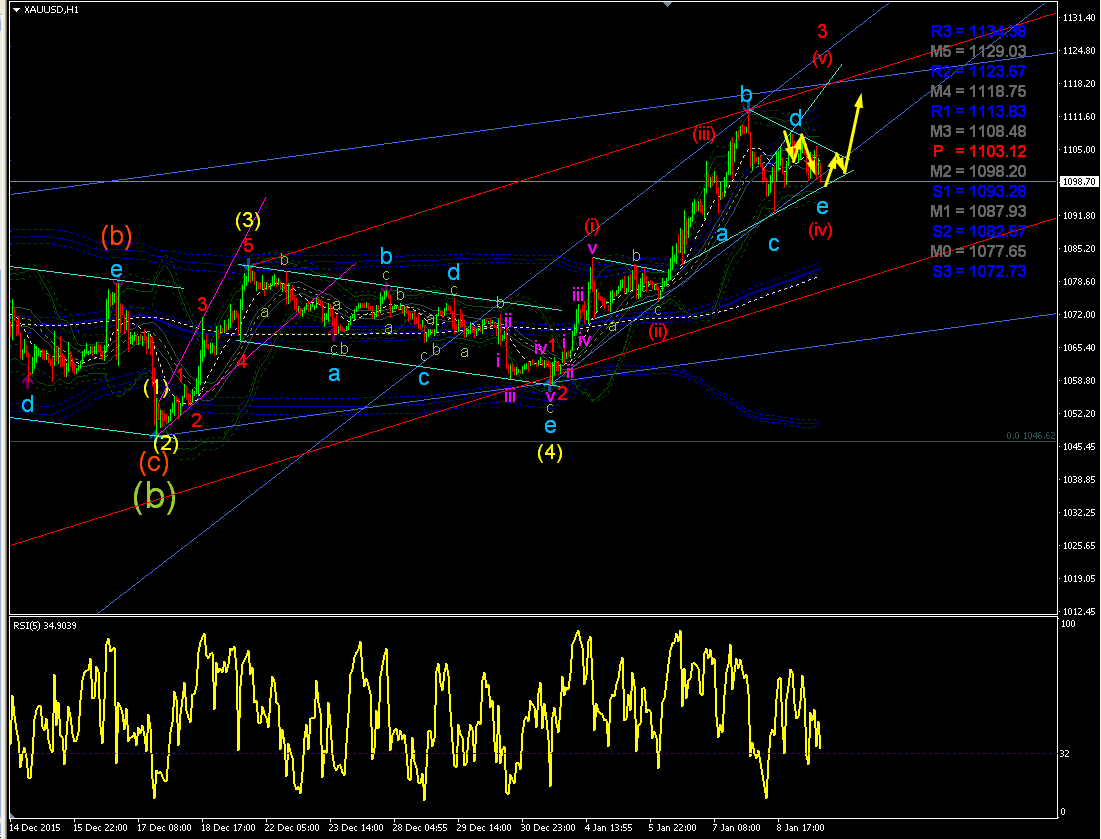Click the 15 Dec 22:00 time label
The width and height of the screenshot is (1101, 839).
click(100, 827)
